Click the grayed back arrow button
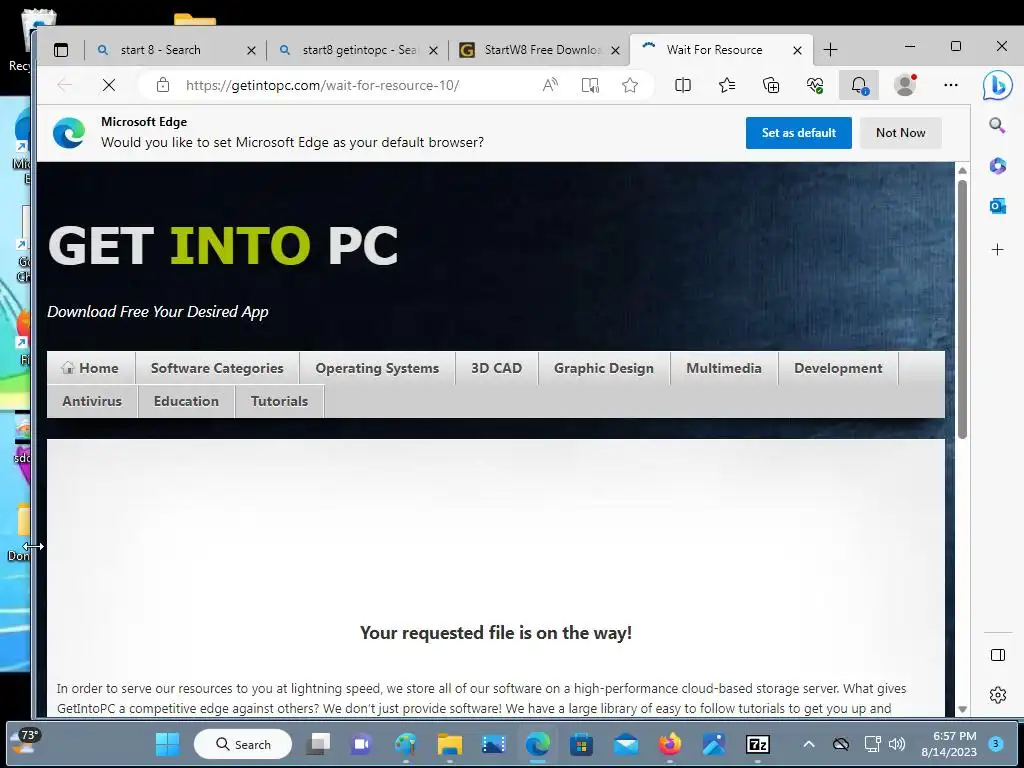The height and width of the screenshot is (768, 1024). click(x=65, y=85)
